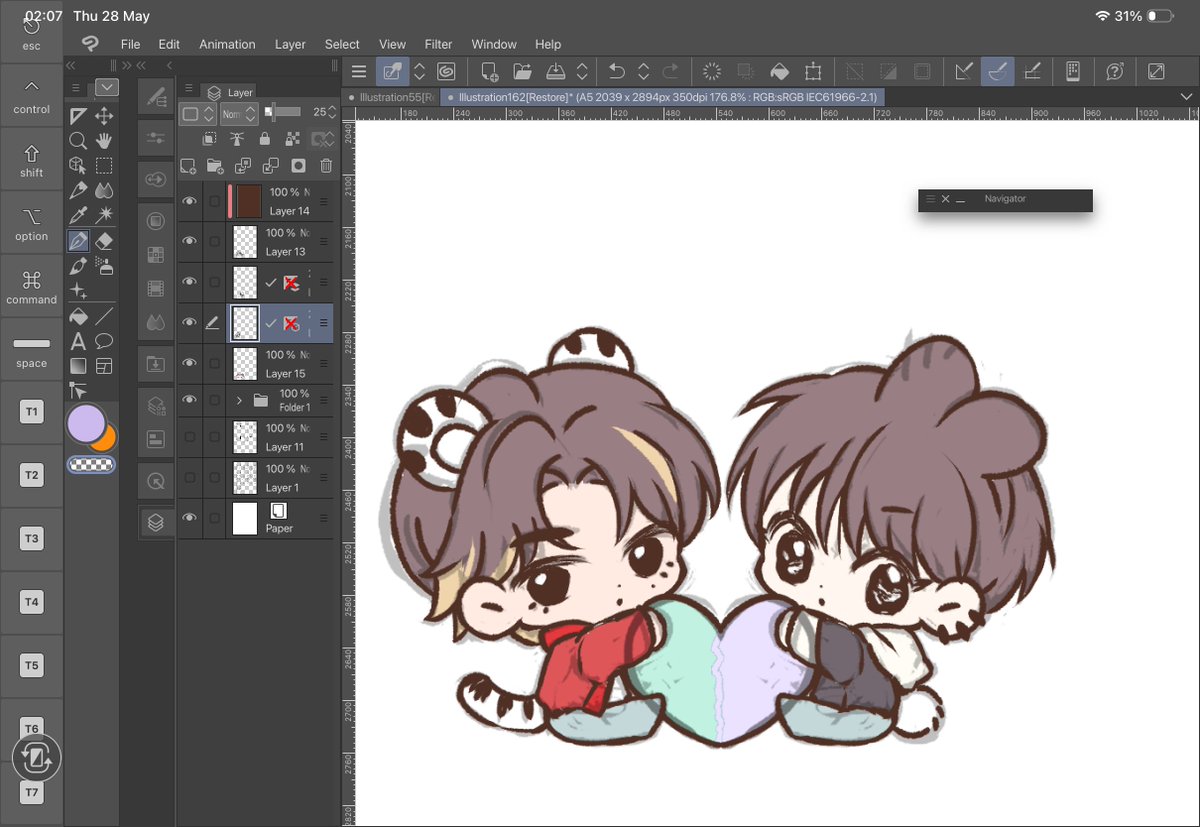Select the Figure line tool

click(104, 316)
